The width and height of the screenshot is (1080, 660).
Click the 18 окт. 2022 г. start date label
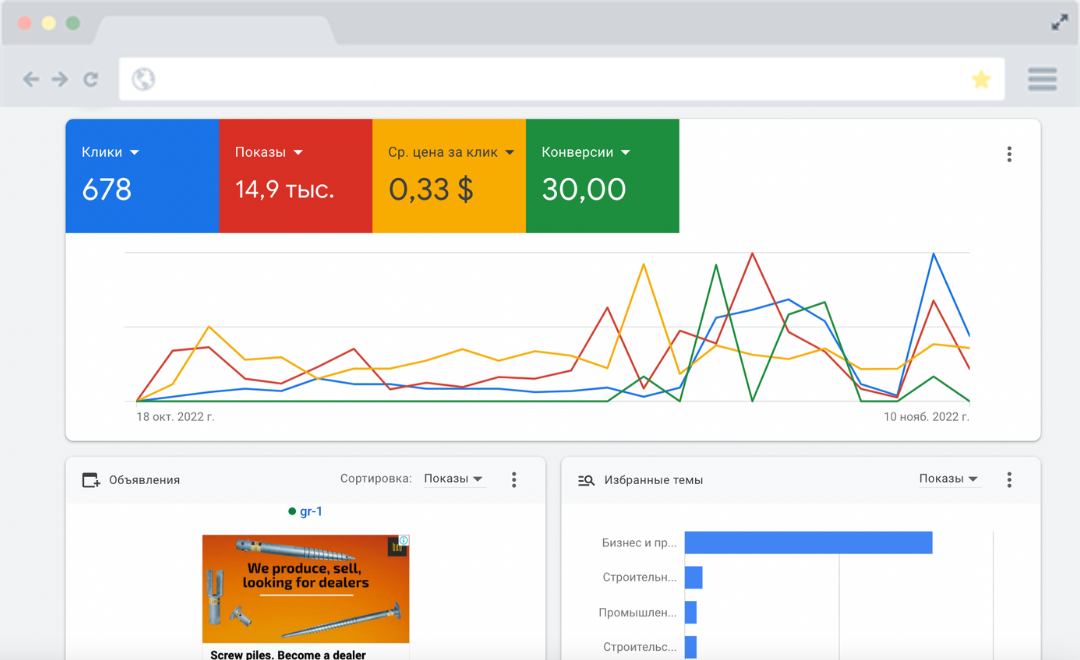click(x=175, y=417)
